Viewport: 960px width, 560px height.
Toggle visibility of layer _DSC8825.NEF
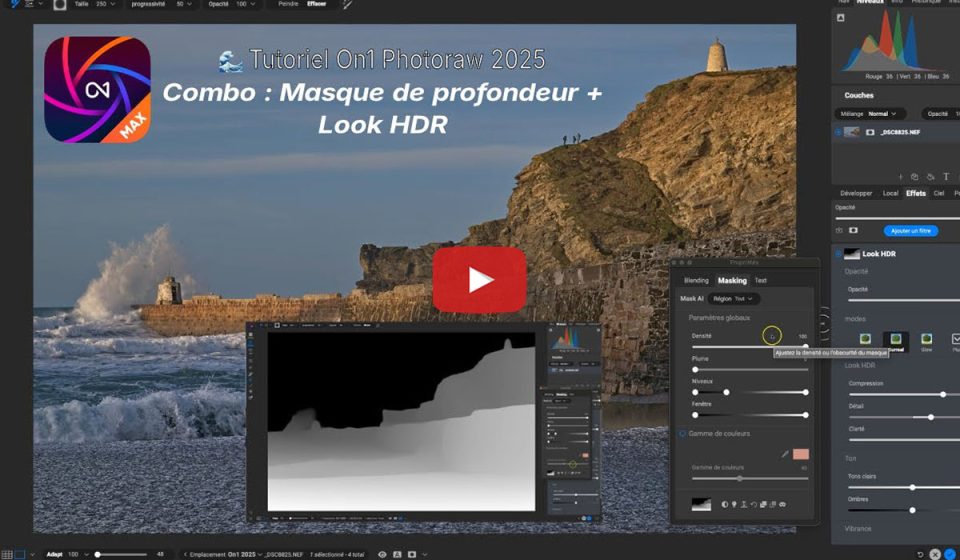pos(838,132)
